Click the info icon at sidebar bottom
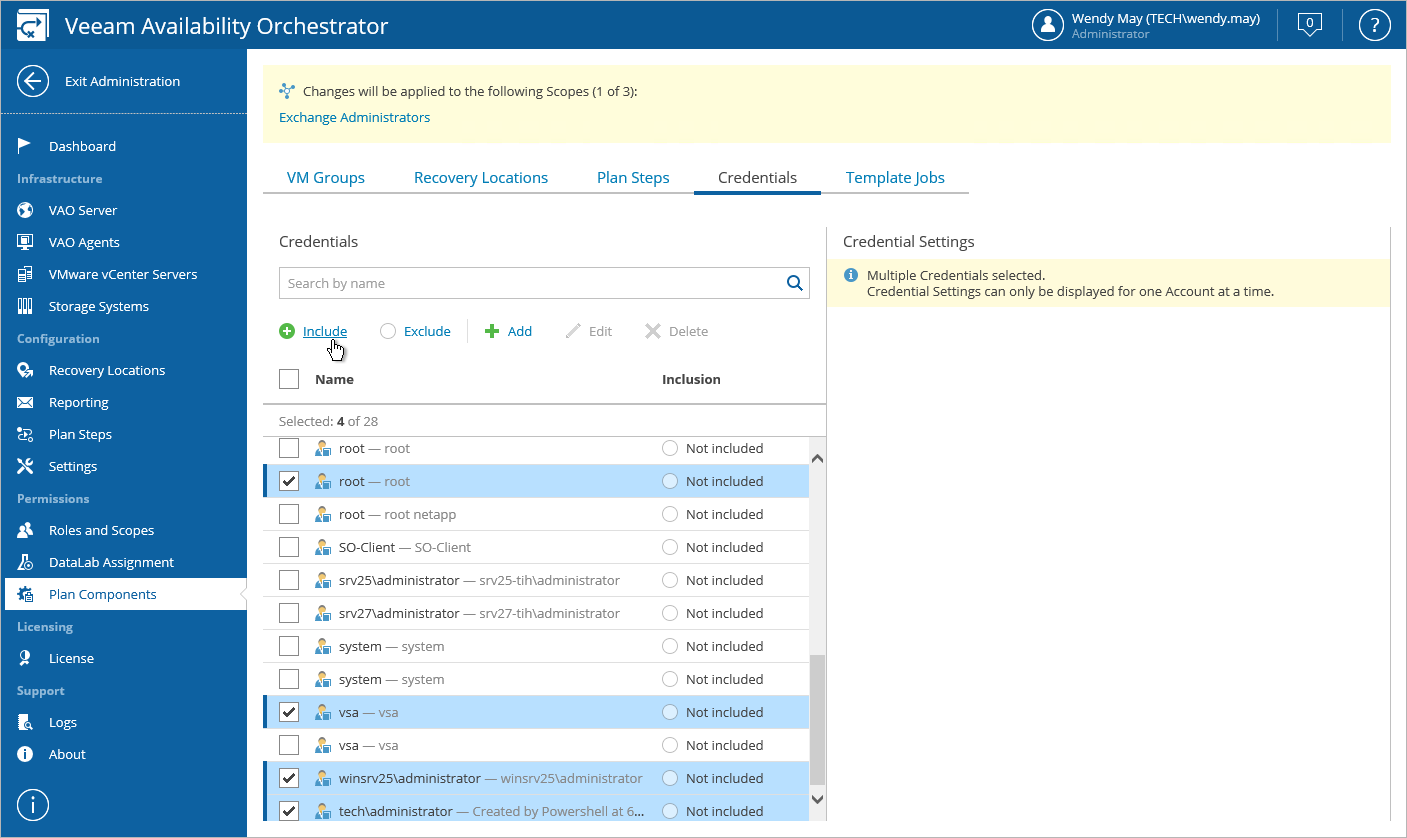Viewport: 1407px width, 838px height. tap(33, 804)
